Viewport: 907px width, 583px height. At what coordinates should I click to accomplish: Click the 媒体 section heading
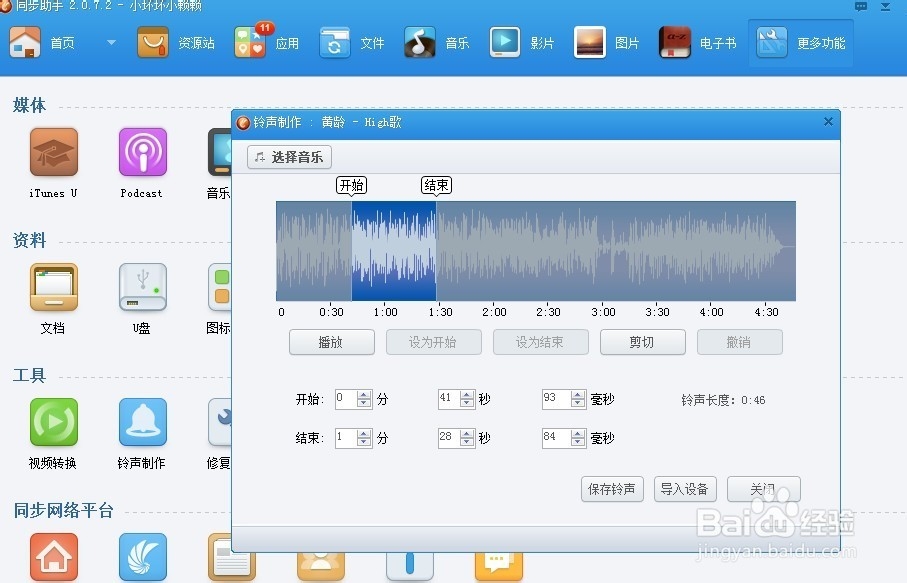[30, 105]
